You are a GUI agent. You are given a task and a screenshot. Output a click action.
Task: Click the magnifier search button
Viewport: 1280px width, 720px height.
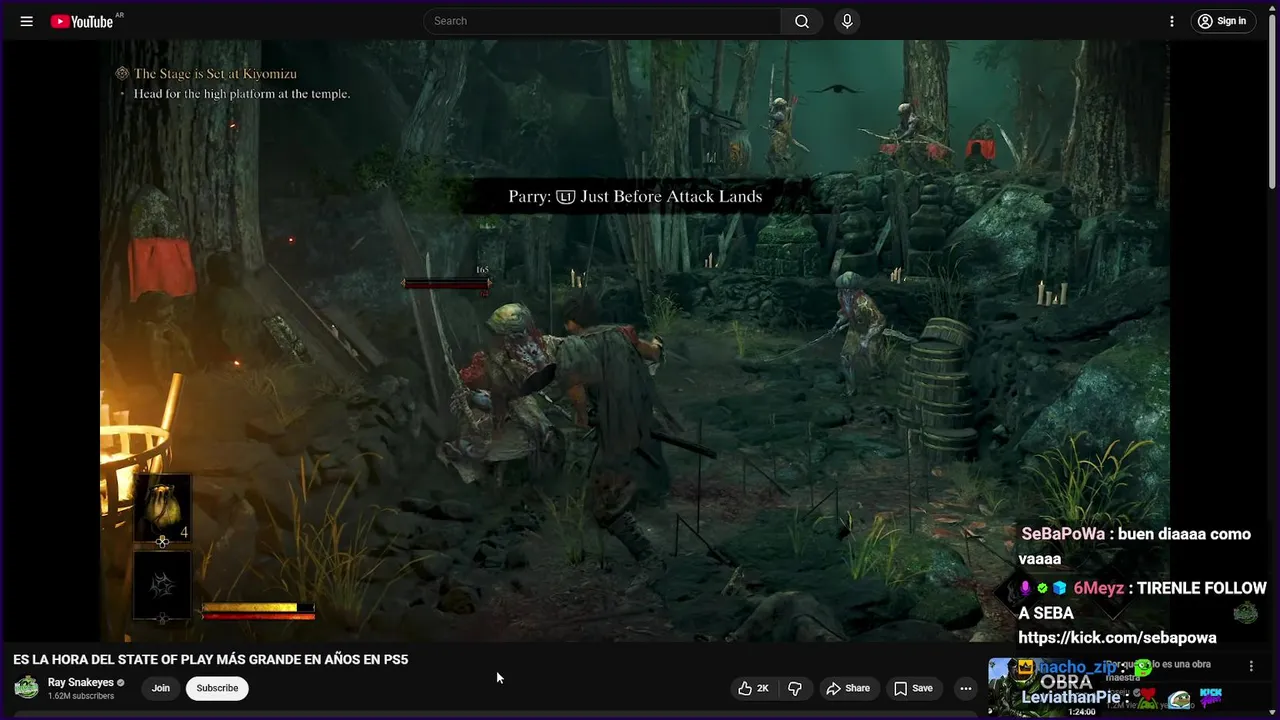(802, 21)
